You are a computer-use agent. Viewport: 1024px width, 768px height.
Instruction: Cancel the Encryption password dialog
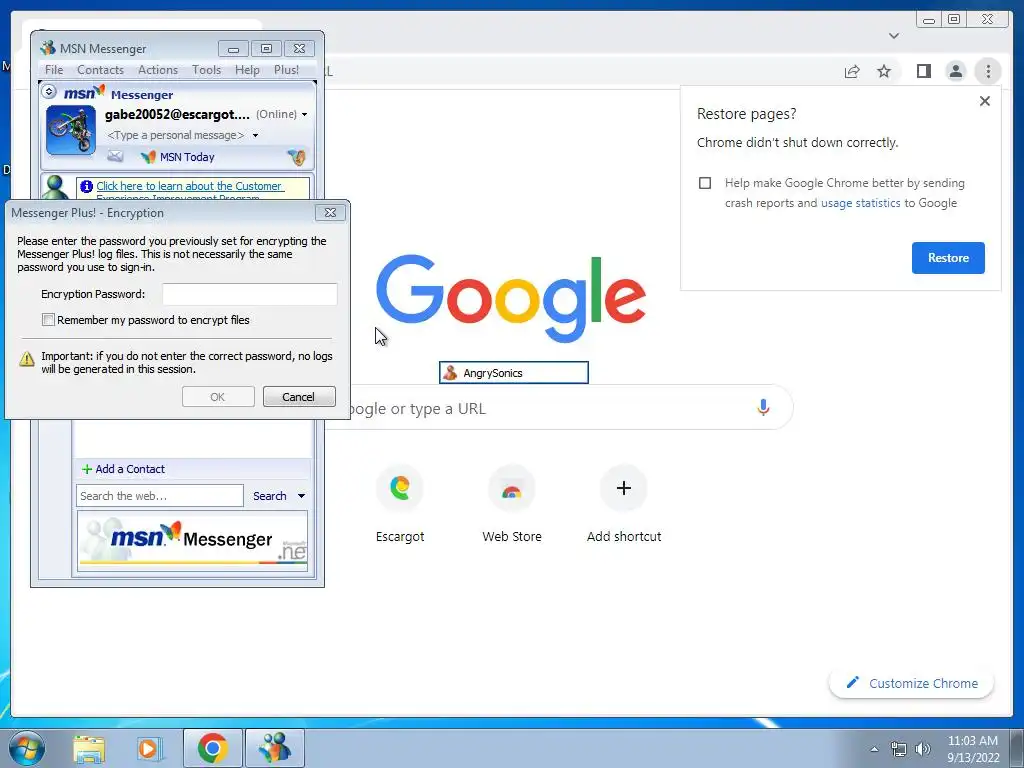tap(299, 396)
